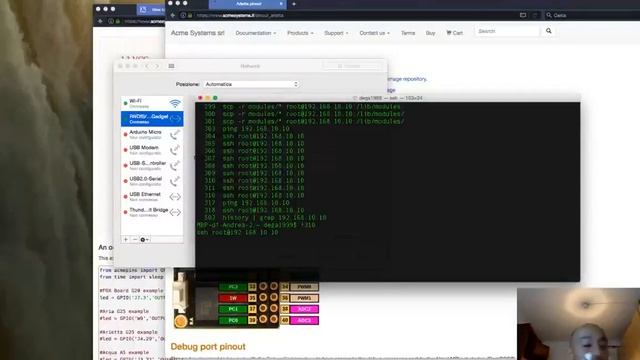Open the Buy page link
The image size is (640, 360).
430,33
